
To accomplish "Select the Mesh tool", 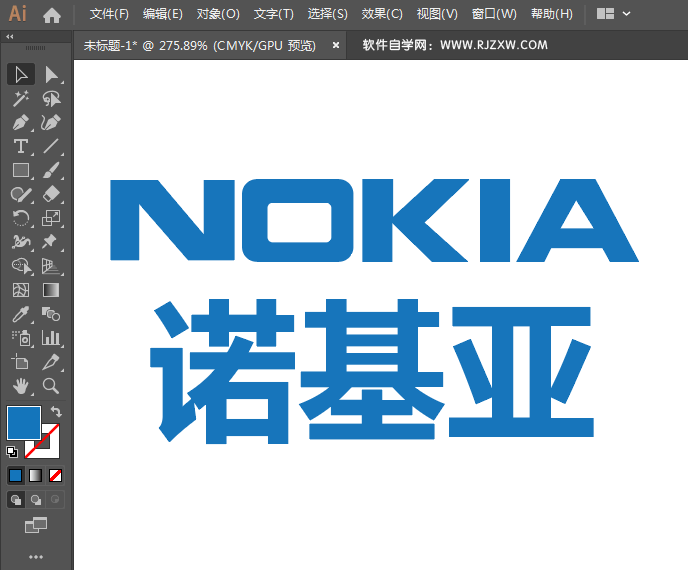I will pyautogui.click(x=21, y=290).
